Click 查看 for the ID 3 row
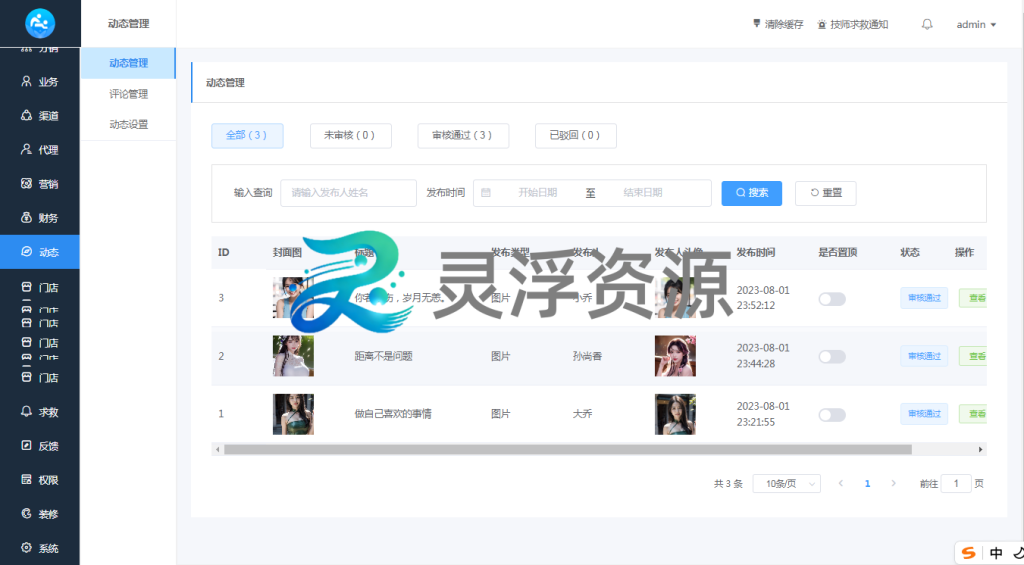Screen dimensions: 1024x565 coord(974,298)
